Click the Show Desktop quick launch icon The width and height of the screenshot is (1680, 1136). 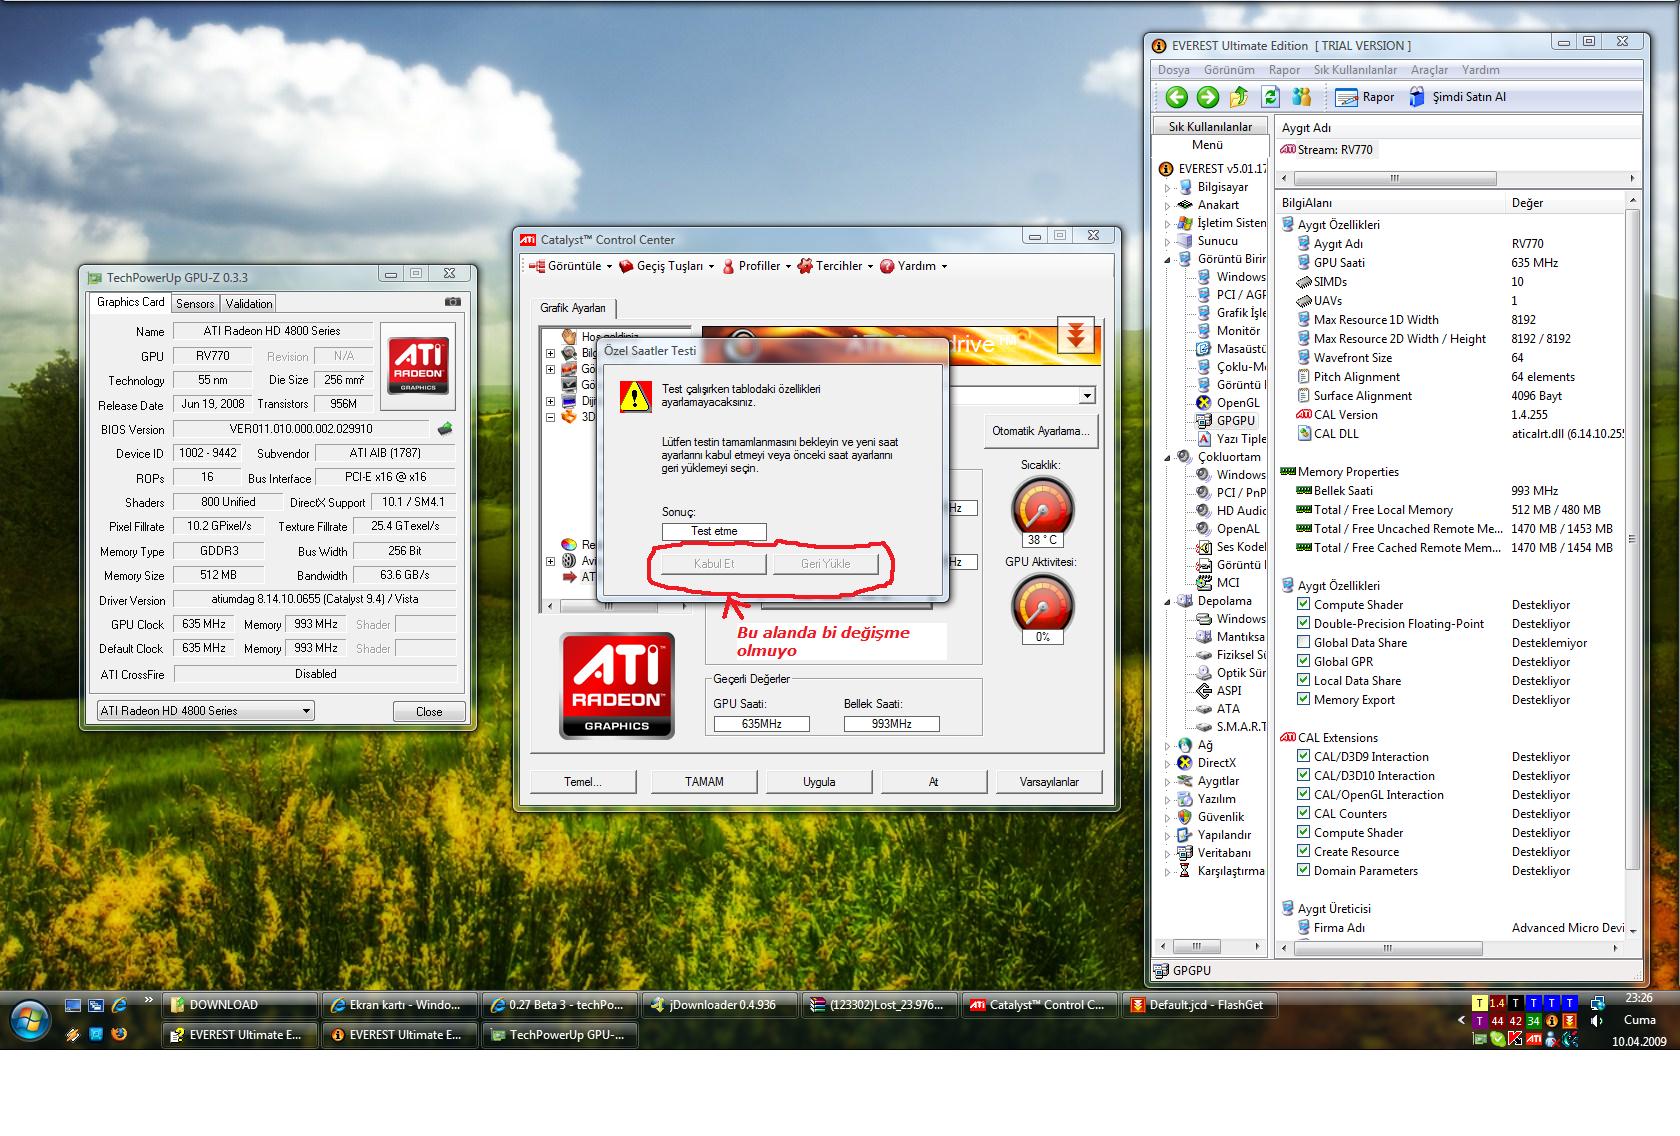72,1005
